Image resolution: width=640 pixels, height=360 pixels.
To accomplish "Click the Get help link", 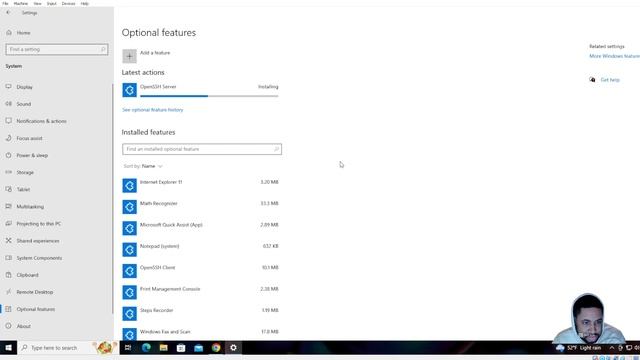I will click(x=610, y=80).
